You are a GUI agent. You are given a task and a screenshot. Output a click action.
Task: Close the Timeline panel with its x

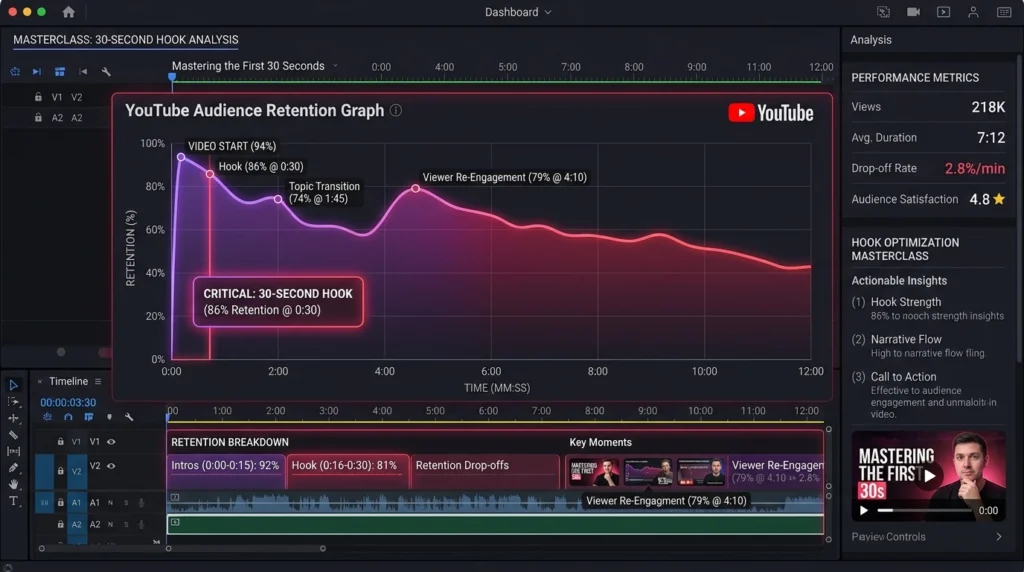coord(40,381)
